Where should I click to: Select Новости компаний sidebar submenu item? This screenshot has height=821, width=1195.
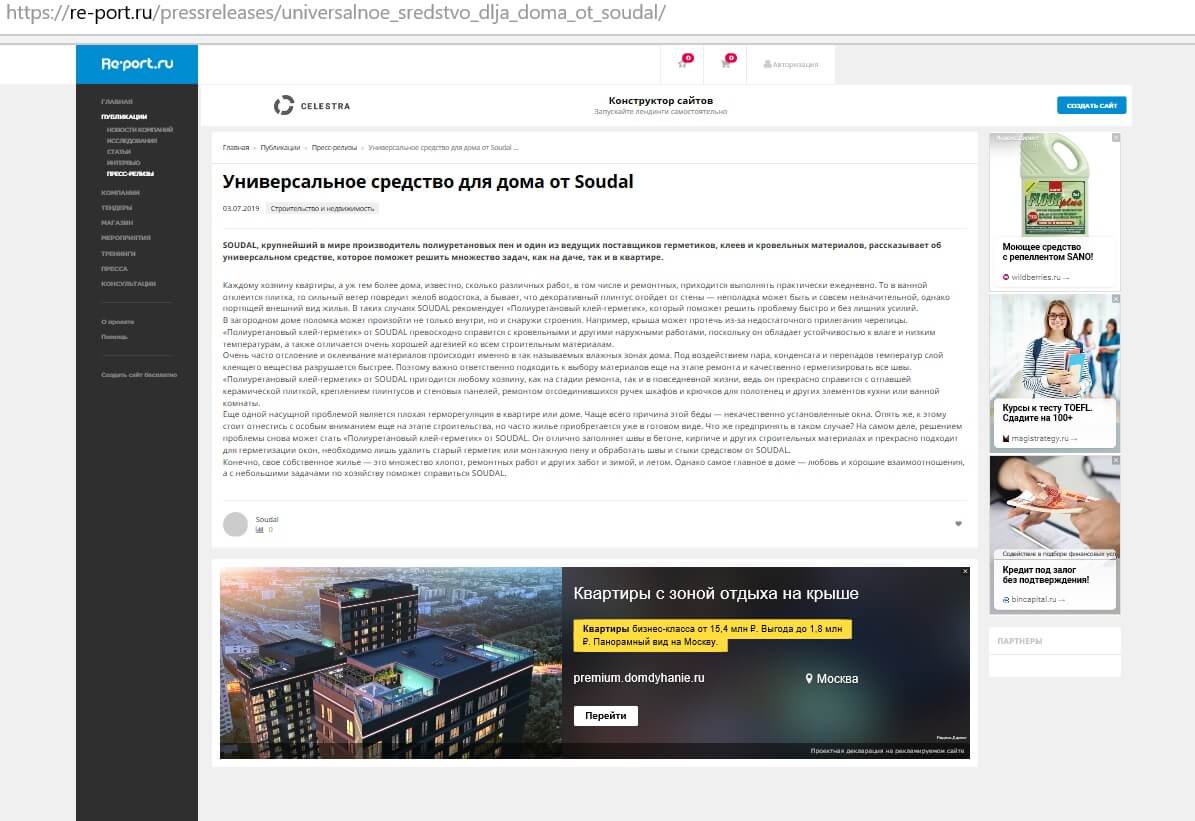coord(139,130)
